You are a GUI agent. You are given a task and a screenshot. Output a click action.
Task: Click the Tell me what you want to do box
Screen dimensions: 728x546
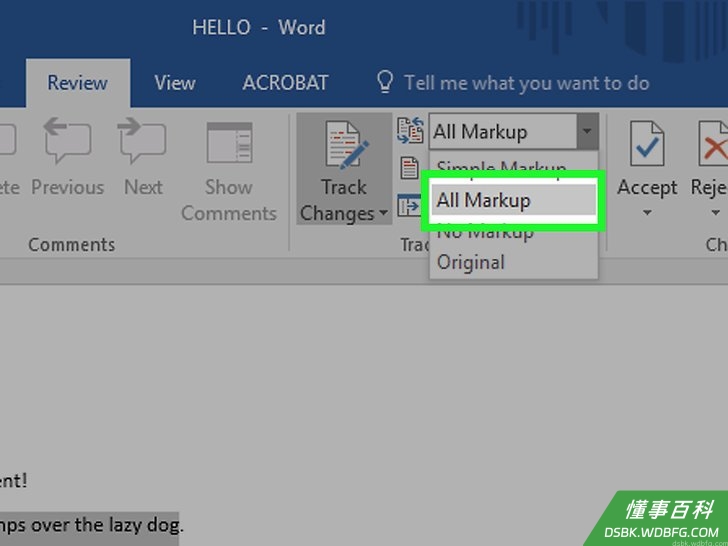tap(526, 84)
